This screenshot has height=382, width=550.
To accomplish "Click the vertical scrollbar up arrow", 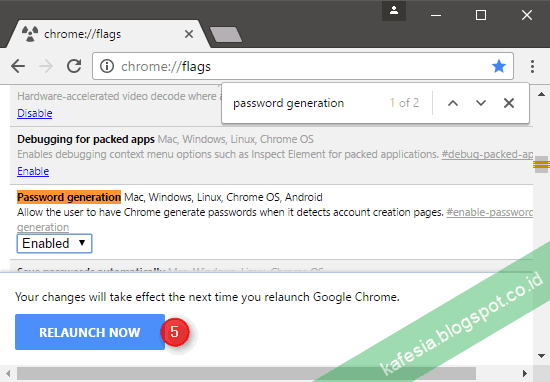I will (541, 94).
